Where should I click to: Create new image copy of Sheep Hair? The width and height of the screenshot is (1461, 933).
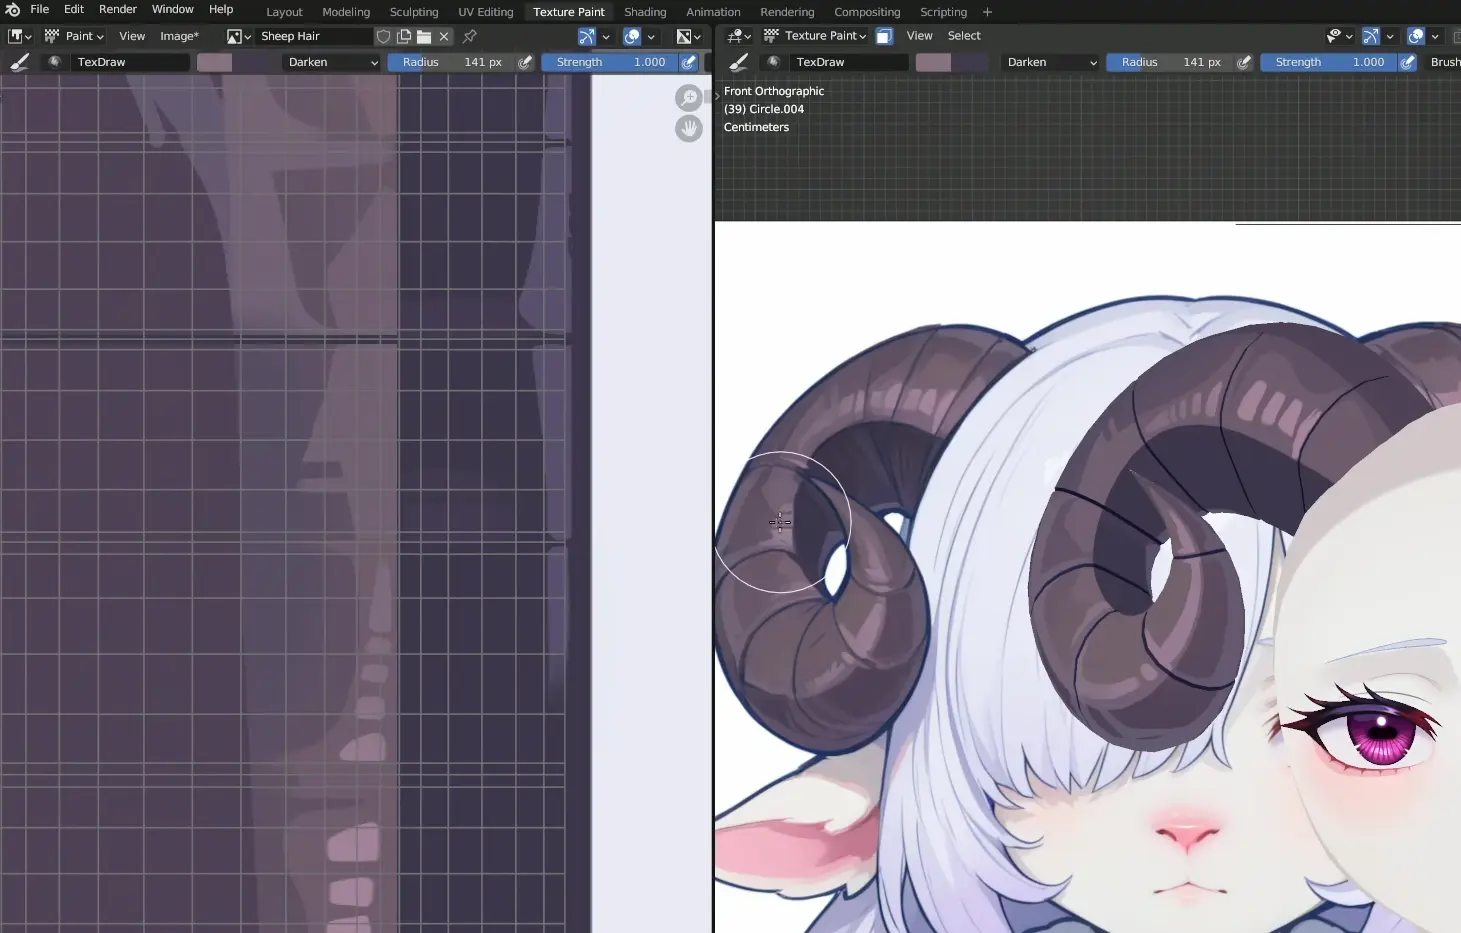point(404,36)
